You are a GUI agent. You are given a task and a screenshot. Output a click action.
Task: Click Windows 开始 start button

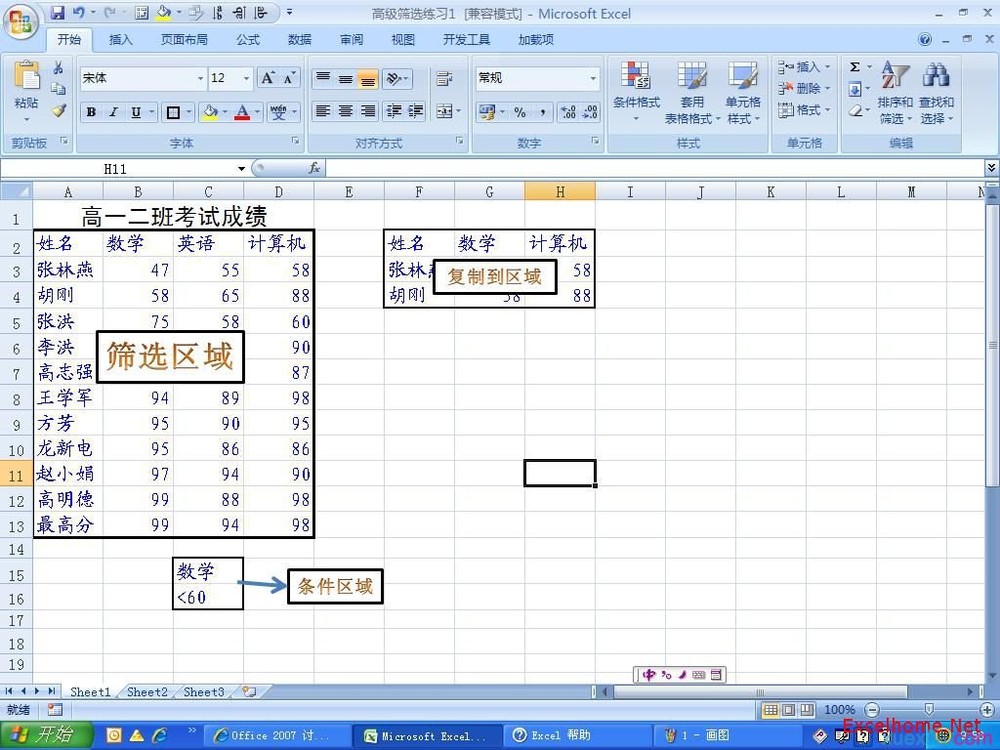pos(47,735)
